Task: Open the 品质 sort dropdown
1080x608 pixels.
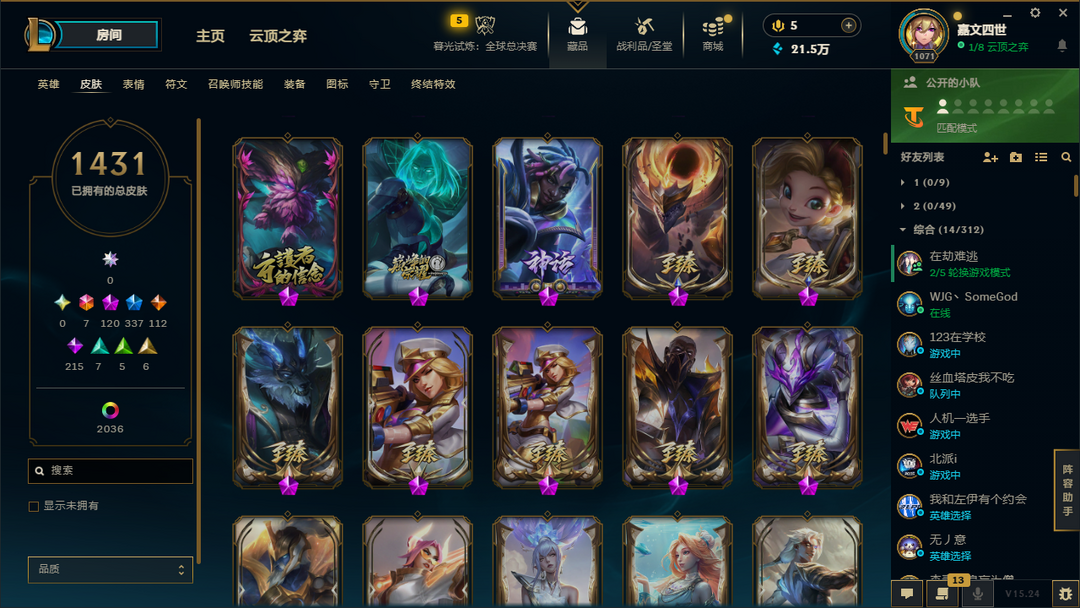Action: click(110, 569)
